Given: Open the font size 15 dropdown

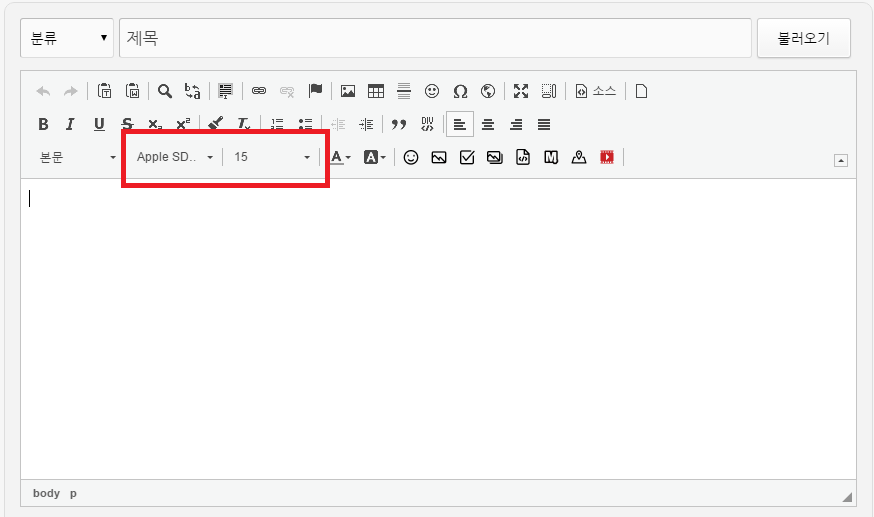Looking at the screenshot, I should coord(272,157).
